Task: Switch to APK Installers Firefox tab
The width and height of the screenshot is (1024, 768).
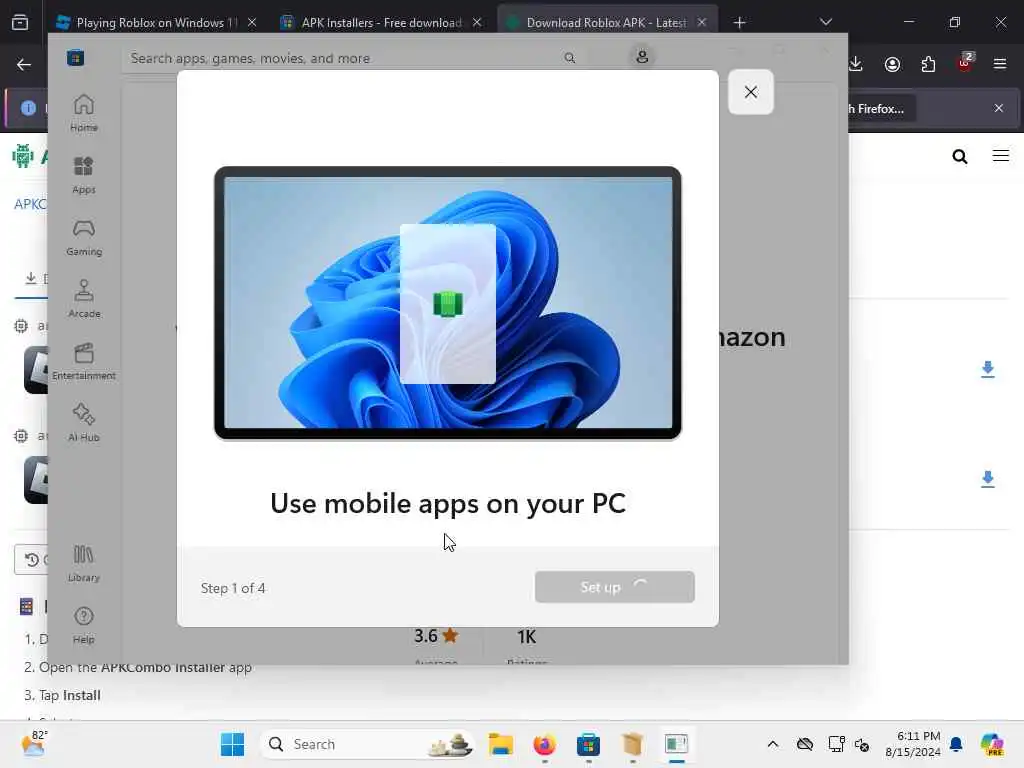Action: 381,23
